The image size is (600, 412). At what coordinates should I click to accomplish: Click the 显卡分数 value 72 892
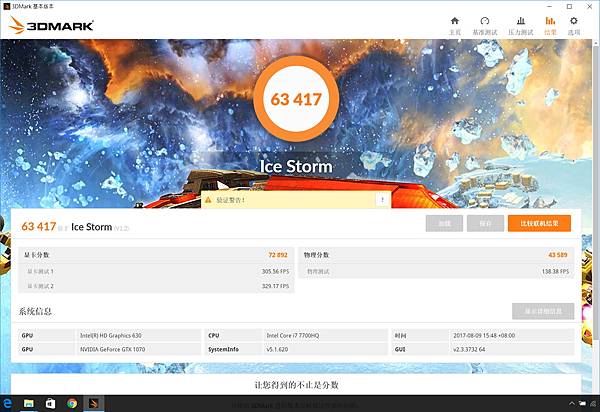tap(278, 255)
